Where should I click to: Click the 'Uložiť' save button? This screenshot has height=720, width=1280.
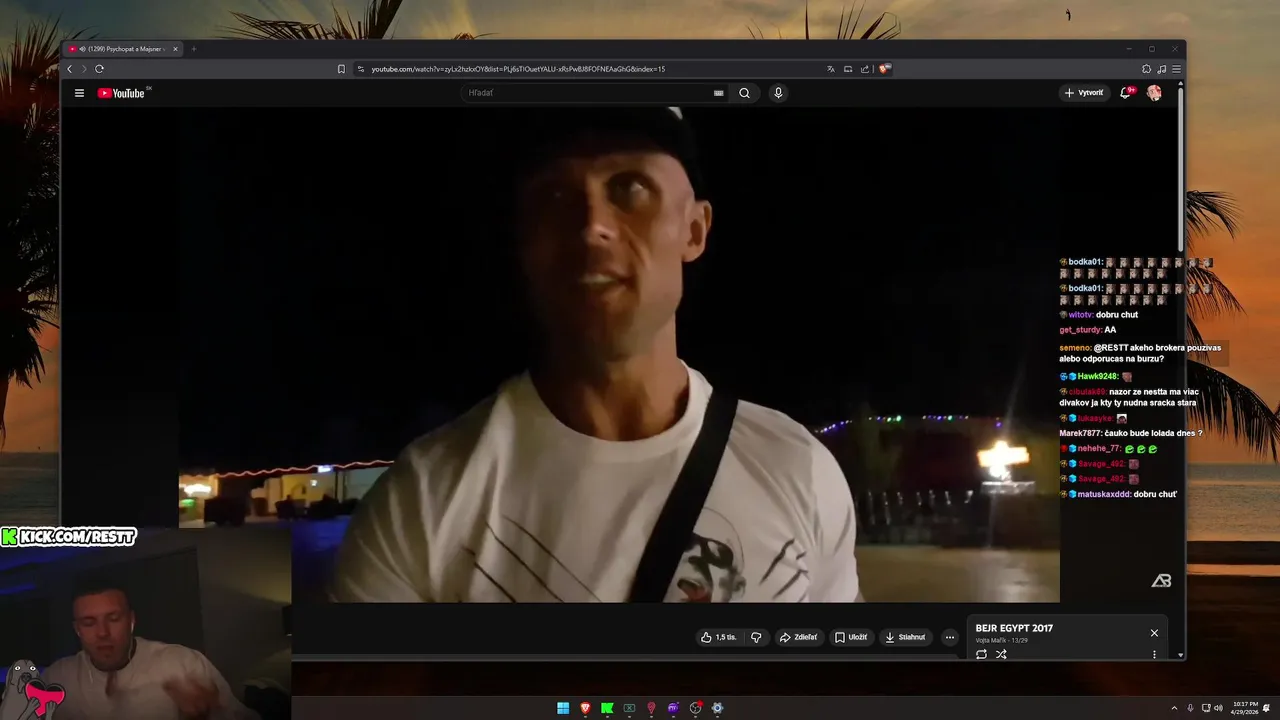851,637
